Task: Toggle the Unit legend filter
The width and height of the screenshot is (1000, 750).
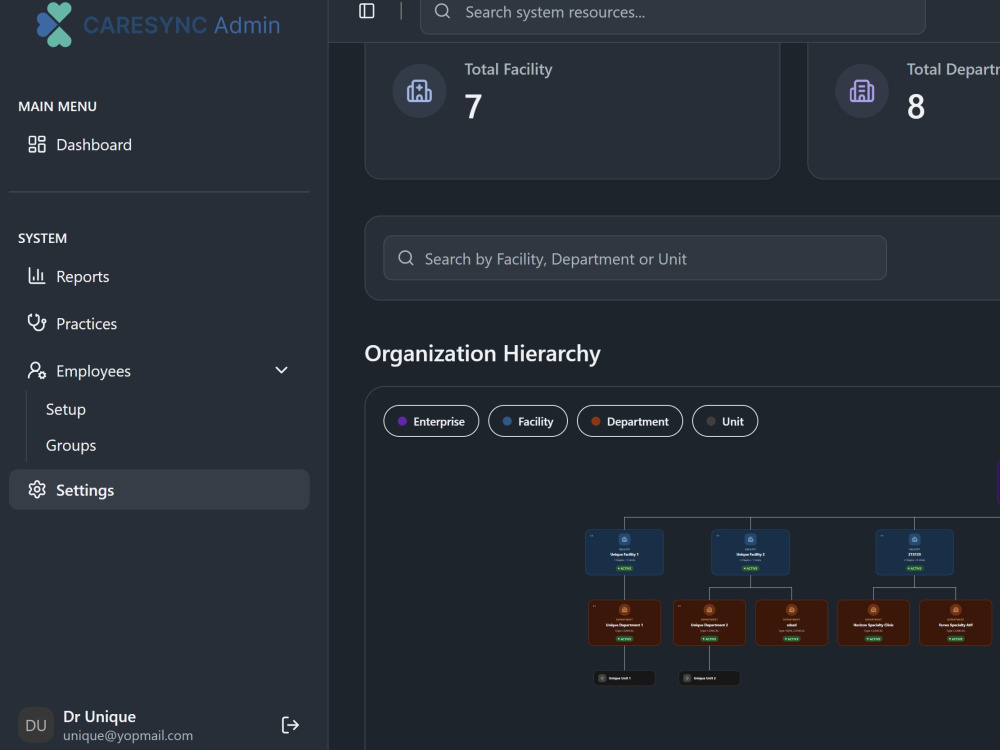Action: [x=725, y=421]
